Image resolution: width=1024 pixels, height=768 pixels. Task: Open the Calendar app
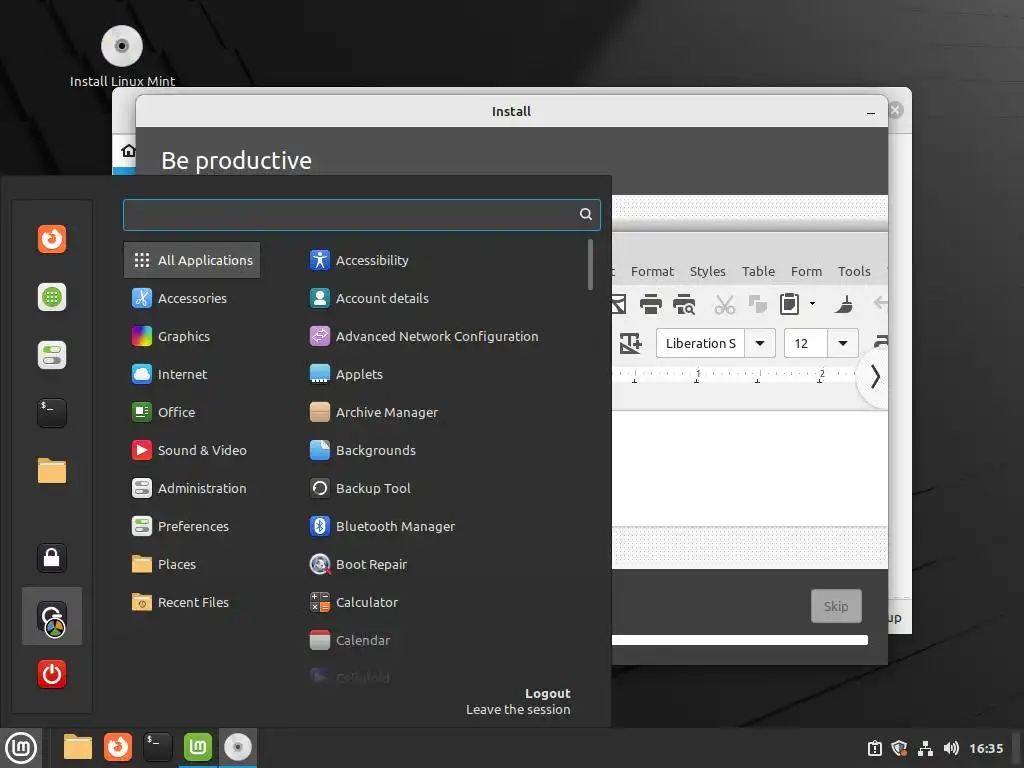[349, 640]
